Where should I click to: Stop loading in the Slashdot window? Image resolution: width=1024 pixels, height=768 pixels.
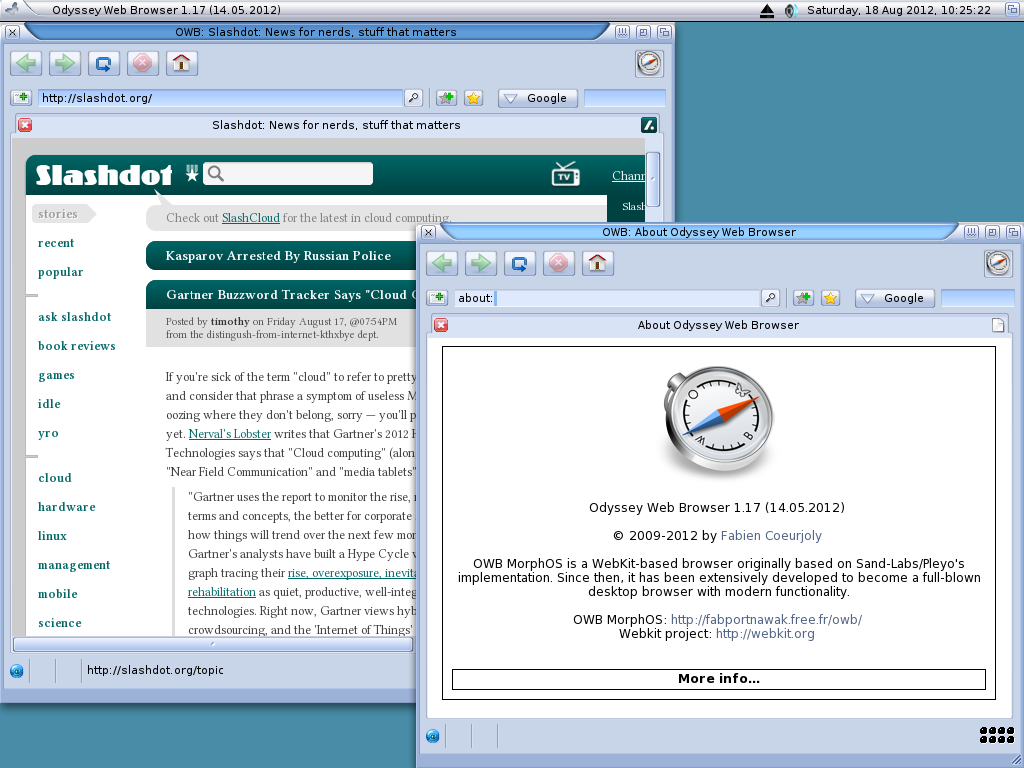142,63
